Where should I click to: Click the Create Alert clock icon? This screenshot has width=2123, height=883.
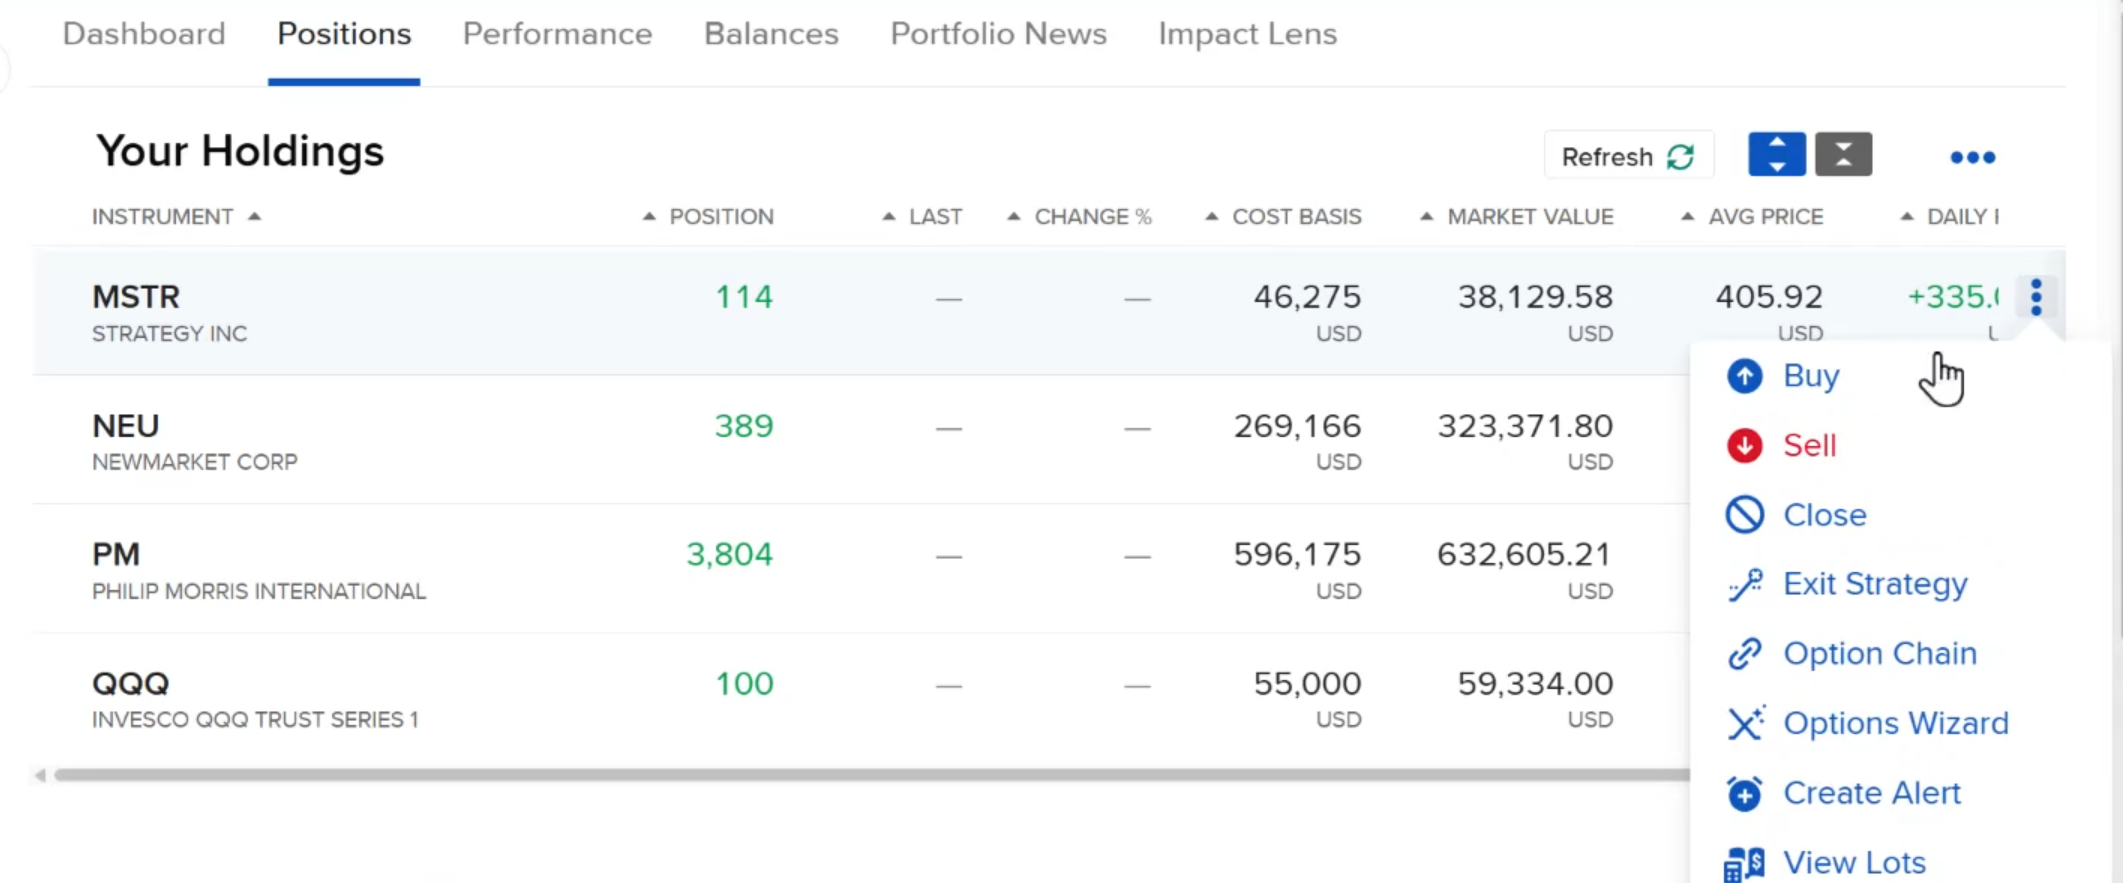[x=1744, y=793]
